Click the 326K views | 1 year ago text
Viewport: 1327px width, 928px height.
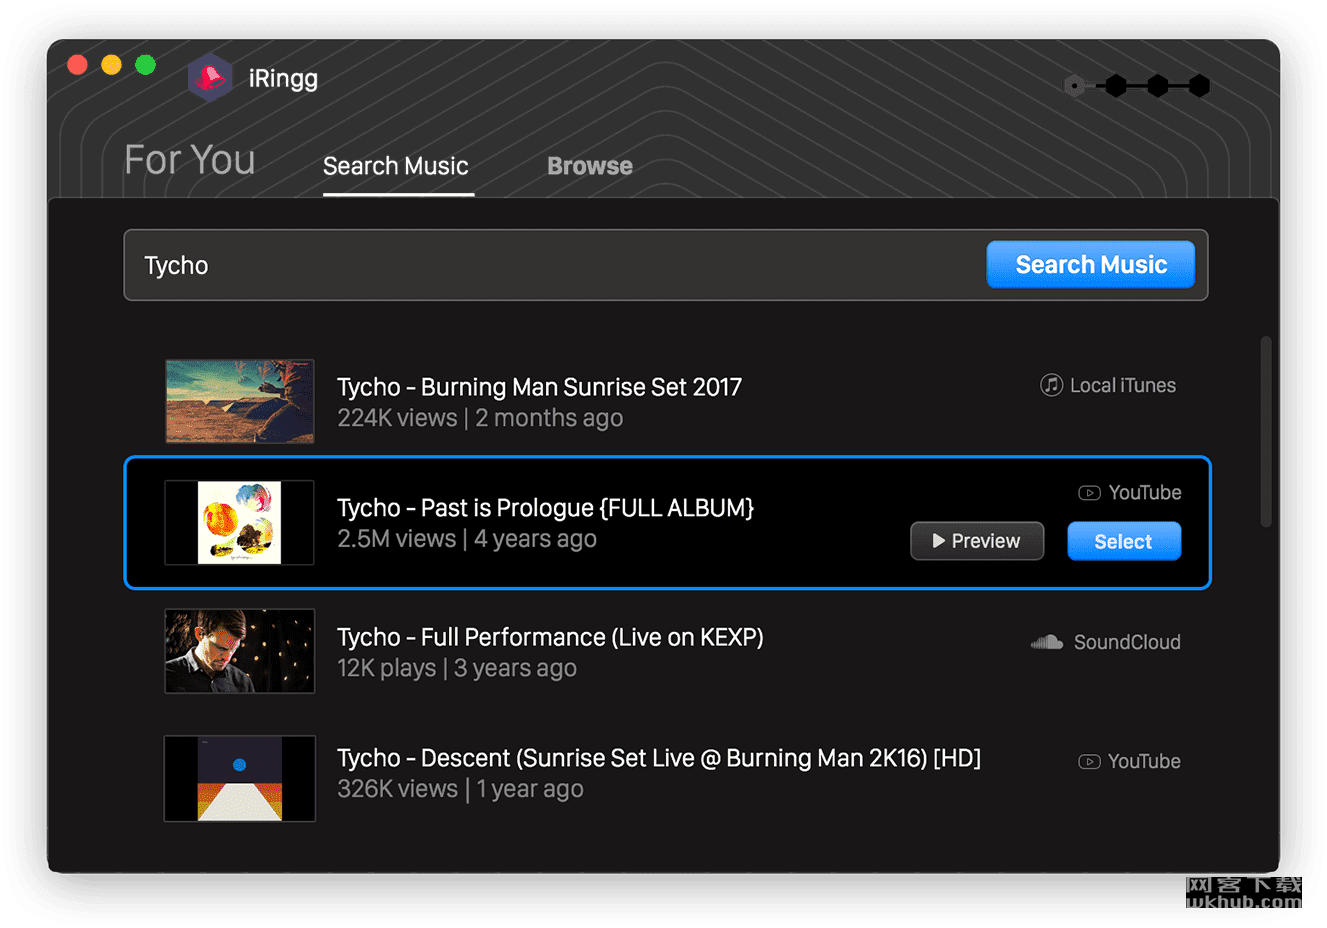(x=460, y=789)
